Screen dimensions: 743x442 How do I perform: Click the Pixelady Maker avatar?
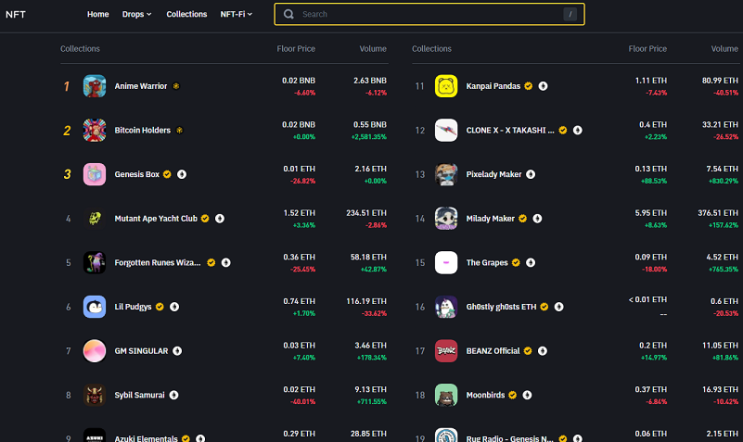[446, 174]
